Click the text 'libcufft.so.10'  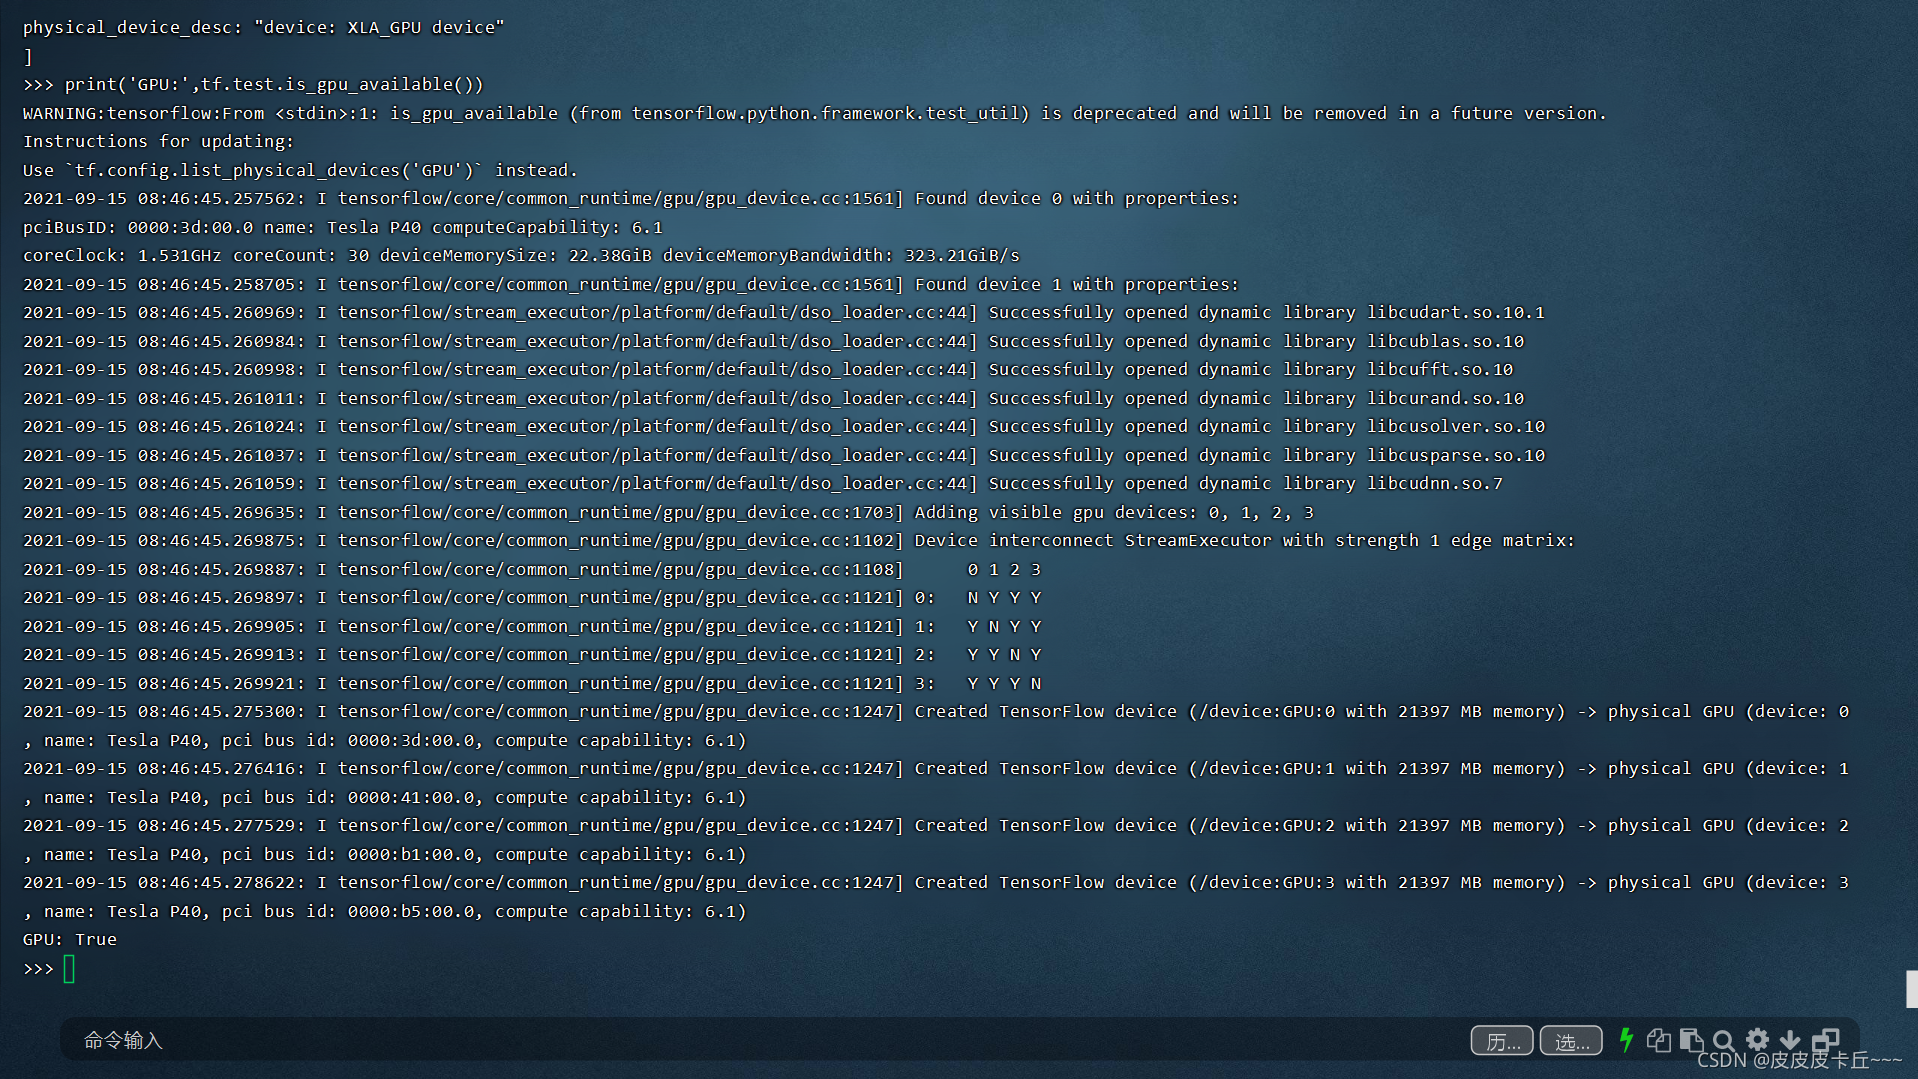[x=1440, y=370]
